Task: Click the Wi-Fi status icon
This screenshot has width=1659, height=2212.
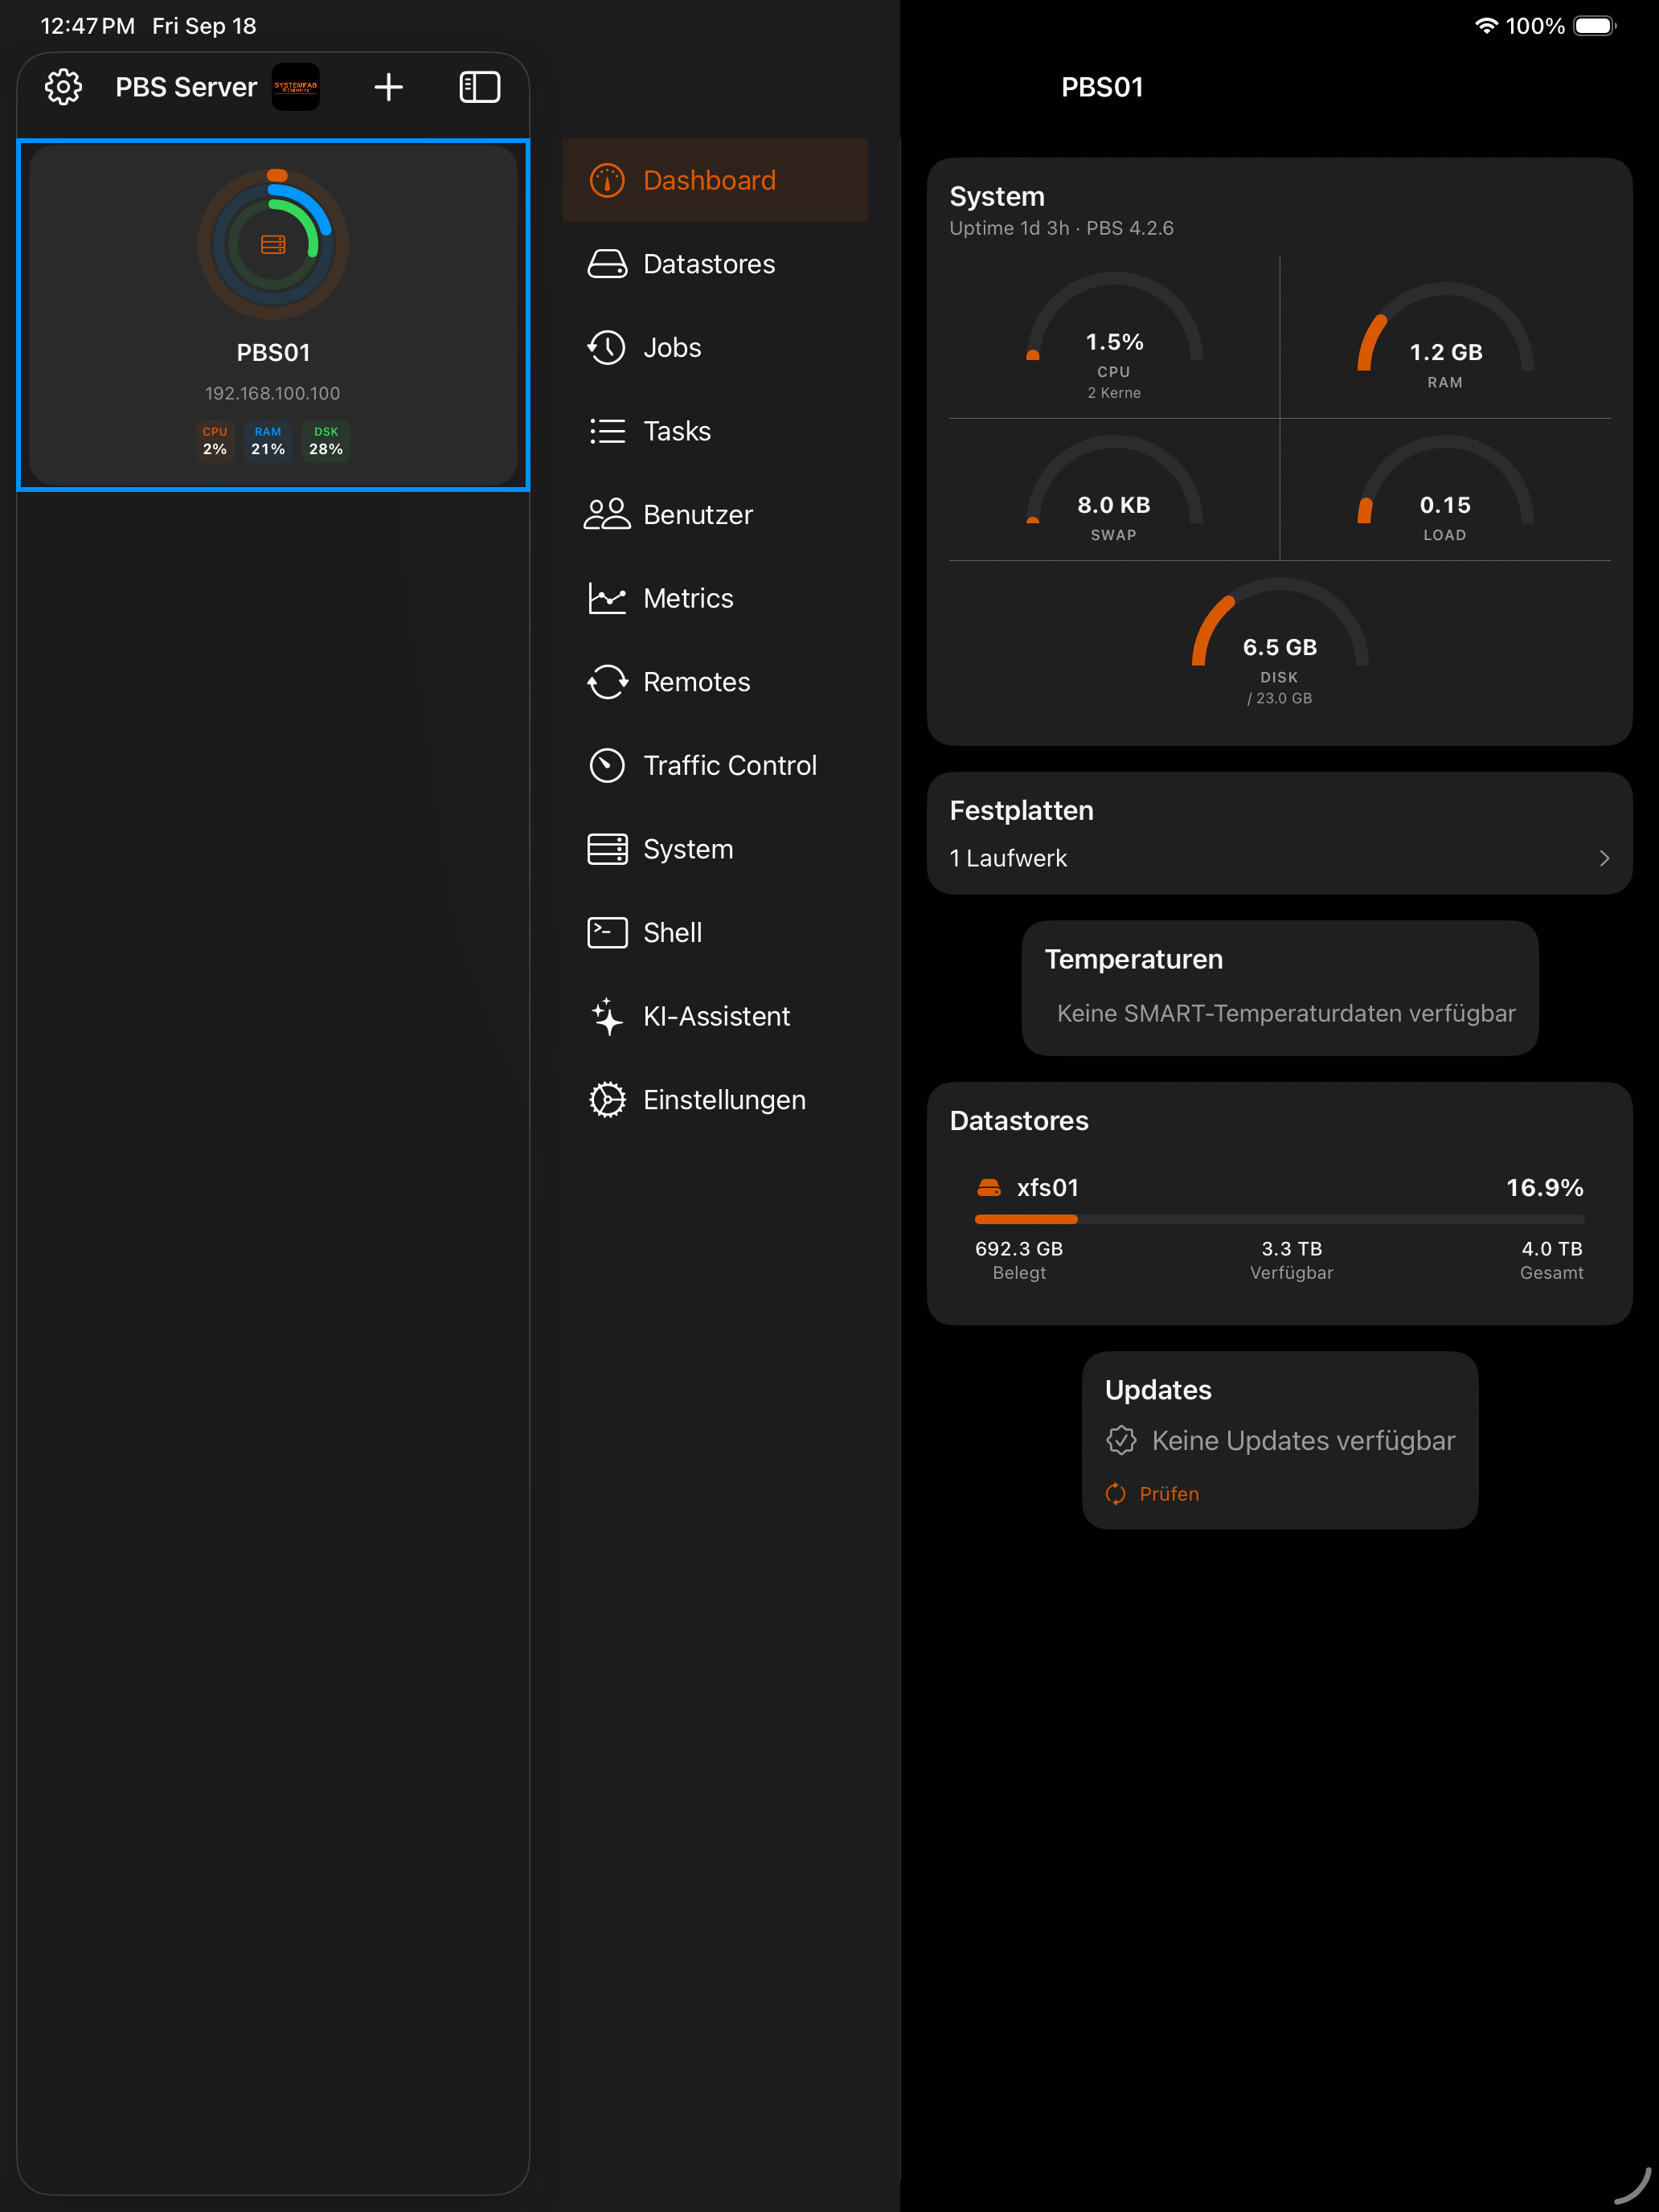Action: tap(1486, 26)
